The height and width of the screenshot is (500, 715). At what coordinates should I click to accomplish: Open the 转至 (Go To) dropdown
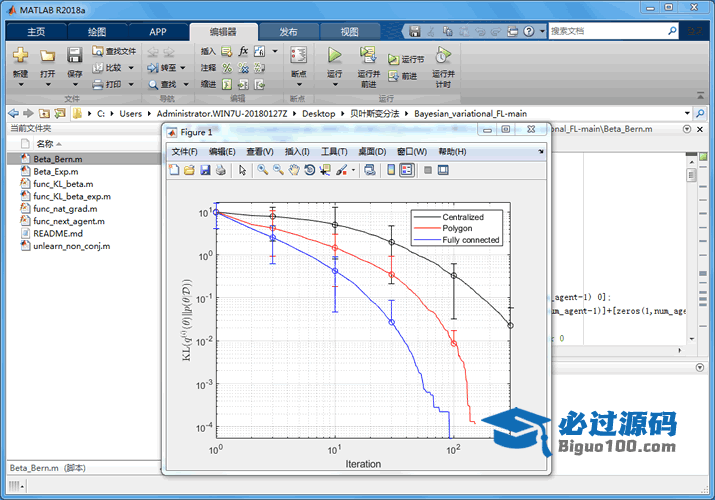point(183,68)
